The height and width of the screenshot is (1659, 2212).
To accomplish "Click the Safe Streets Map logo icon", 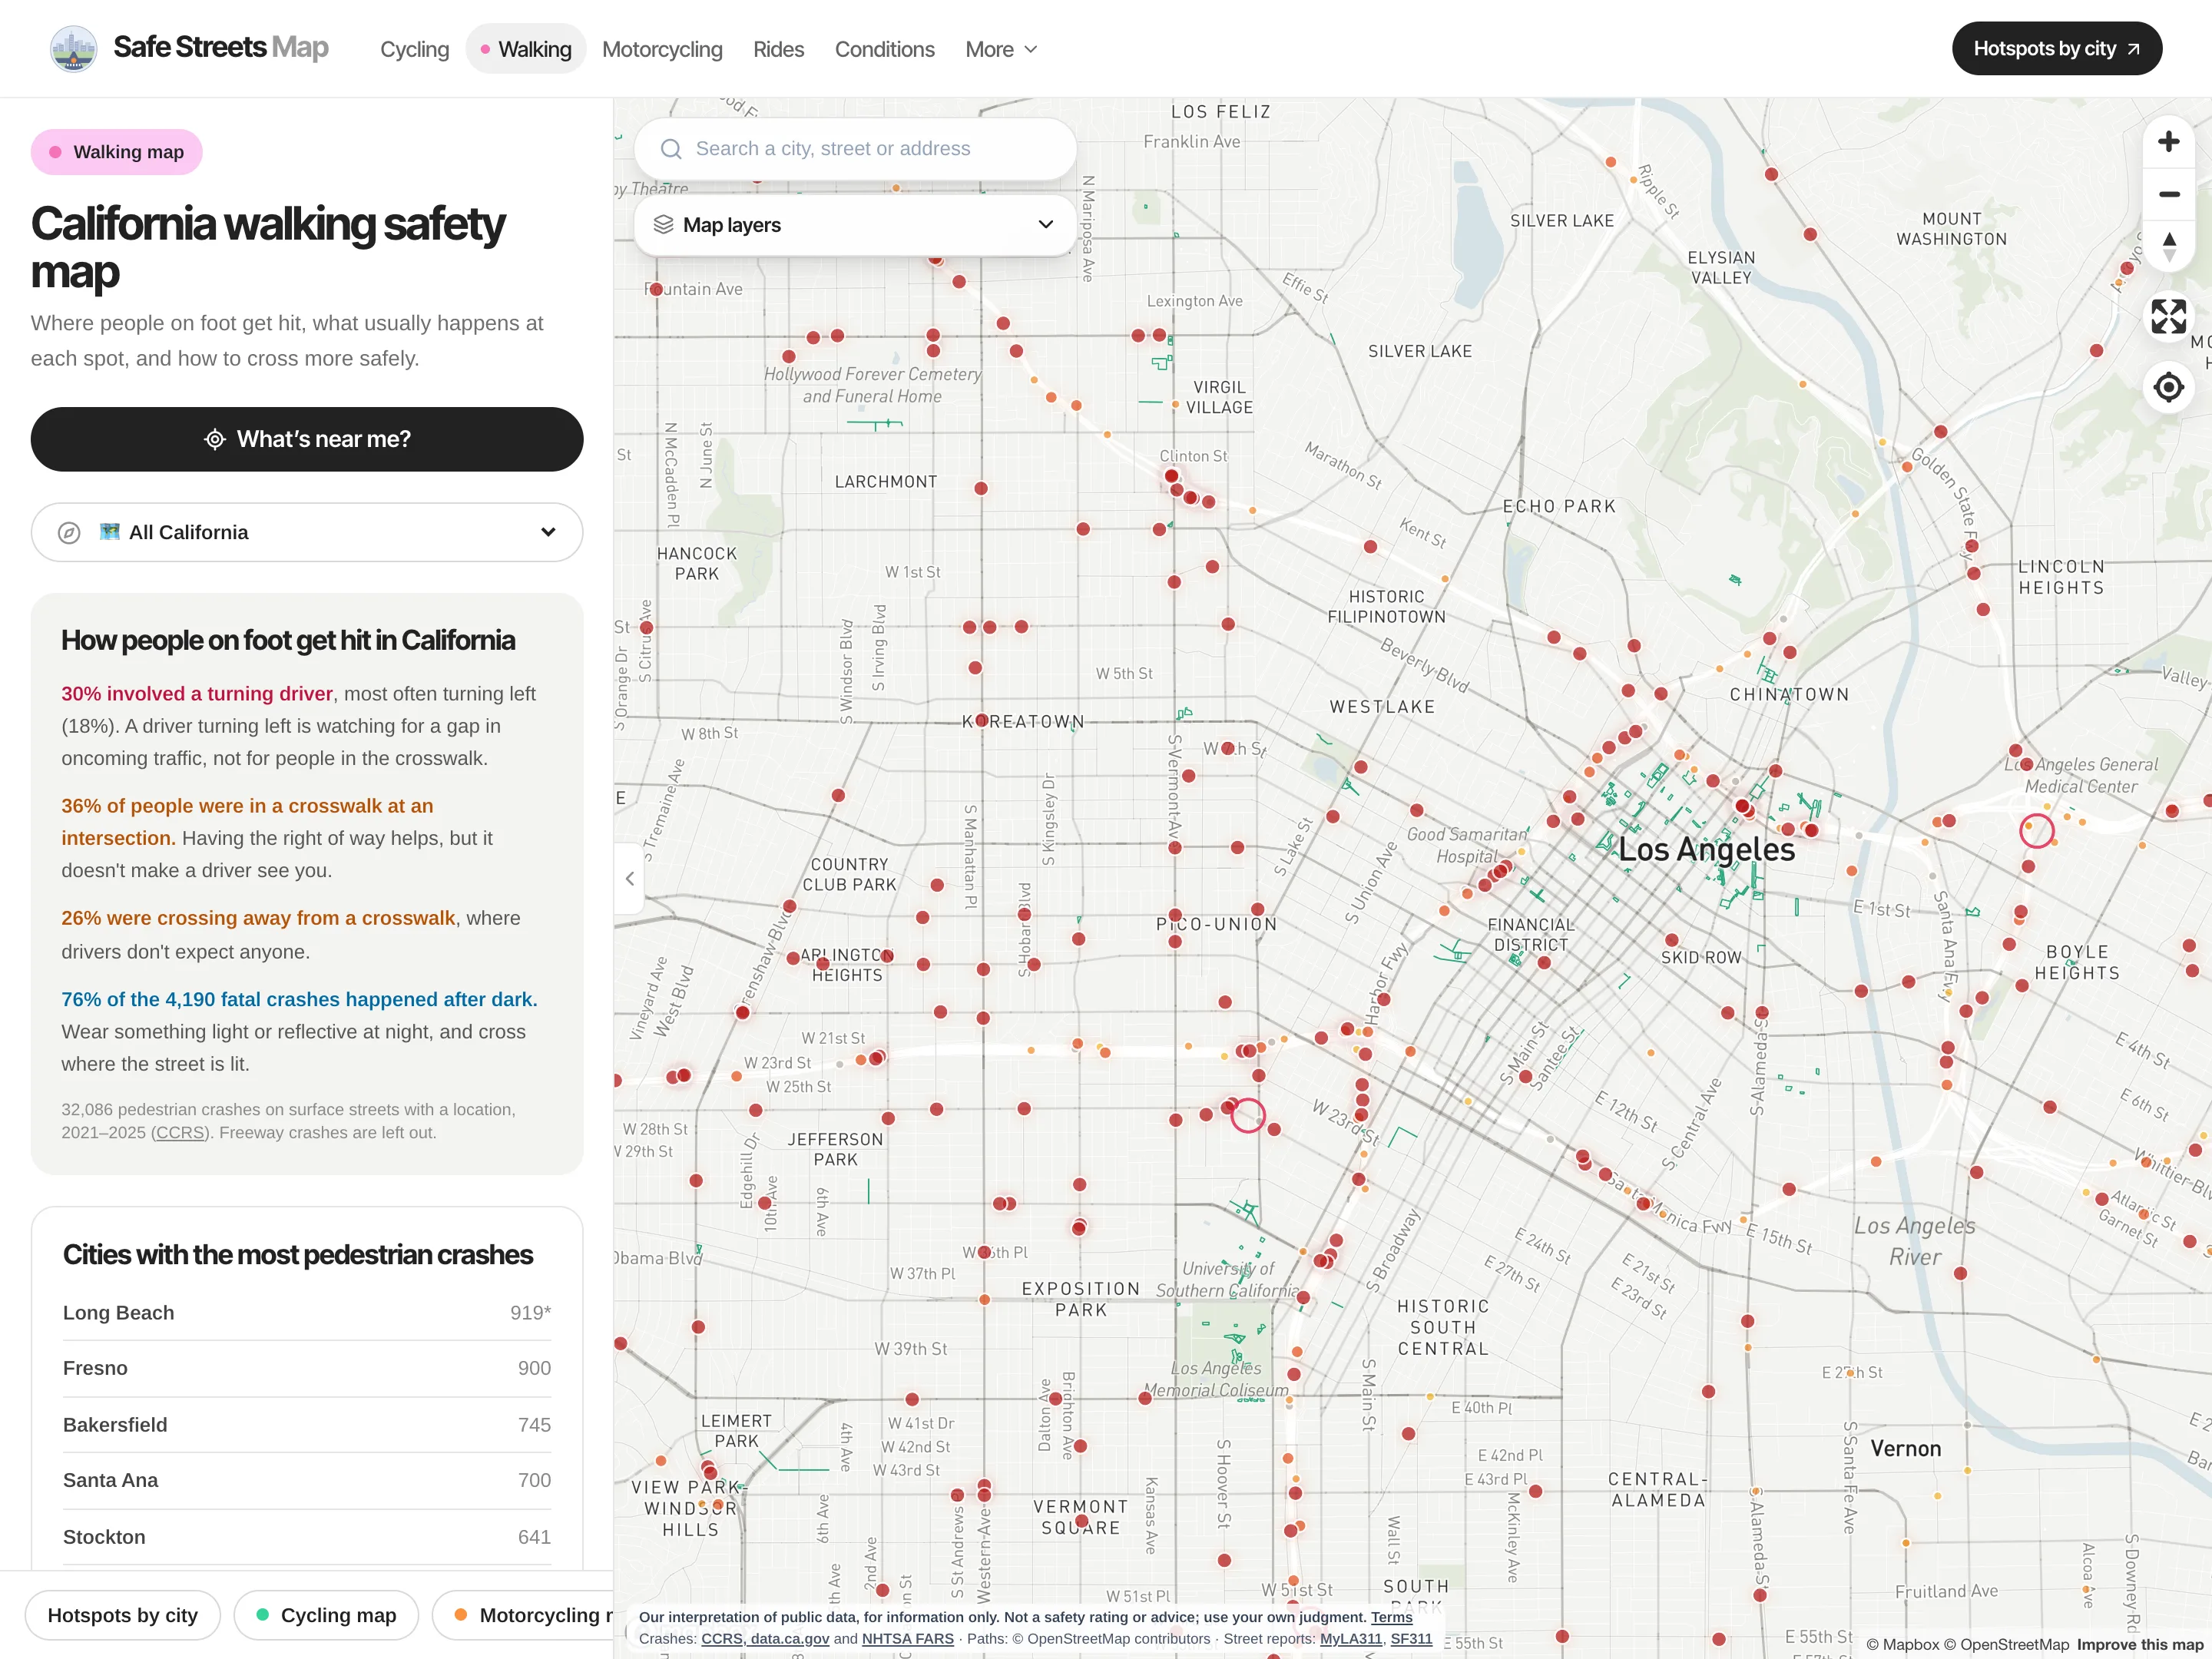I will 73,49.
